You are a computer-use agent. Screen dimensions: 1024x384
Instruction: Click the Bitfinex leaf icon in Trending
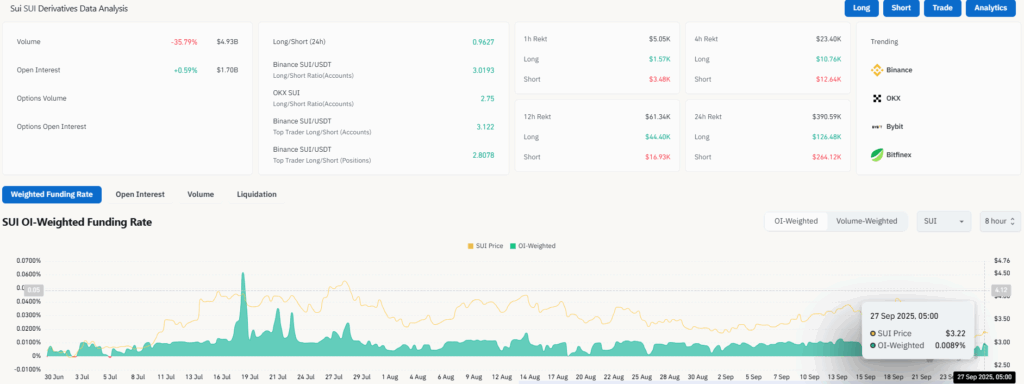click(x=877, y=155)
